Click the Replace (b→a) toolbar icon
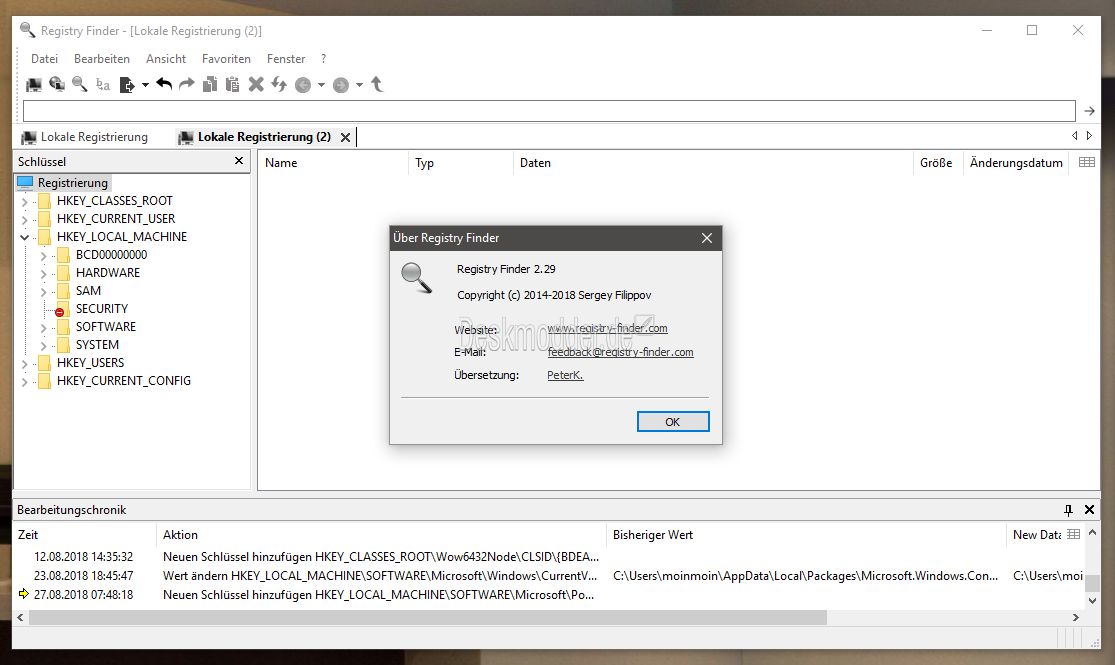The height and width of the screenshot is (665, 1115). [x=103, y=85]
